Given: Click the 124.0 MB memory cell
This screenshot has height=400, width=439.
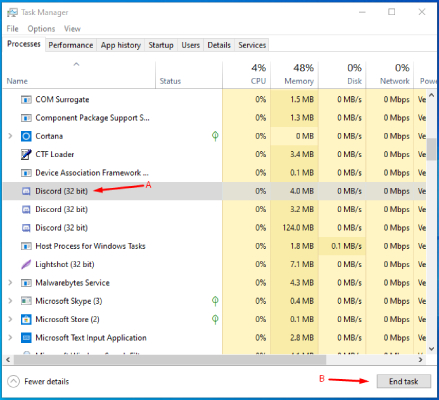Looking at the screenshot, I should pyautogui.click(x=294, y=228).
